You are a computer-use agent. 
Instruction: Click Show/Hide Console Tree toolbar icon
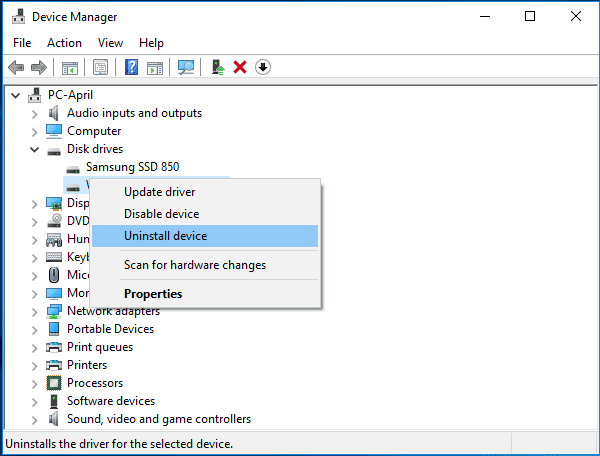pyautogui.click(x=70, y=68)
